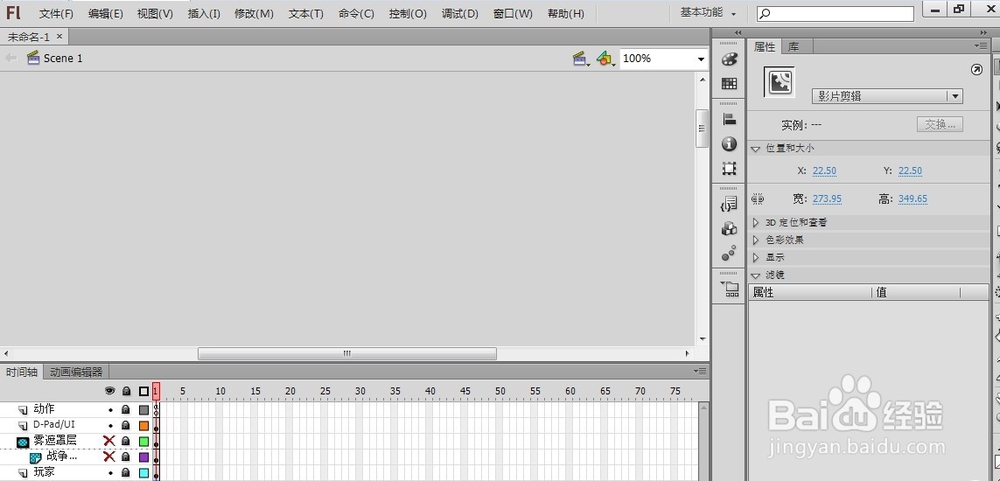Expand the 3D 定位和查看 section
This screenshot has height=481, width=1000.
(x=756, y=223)
